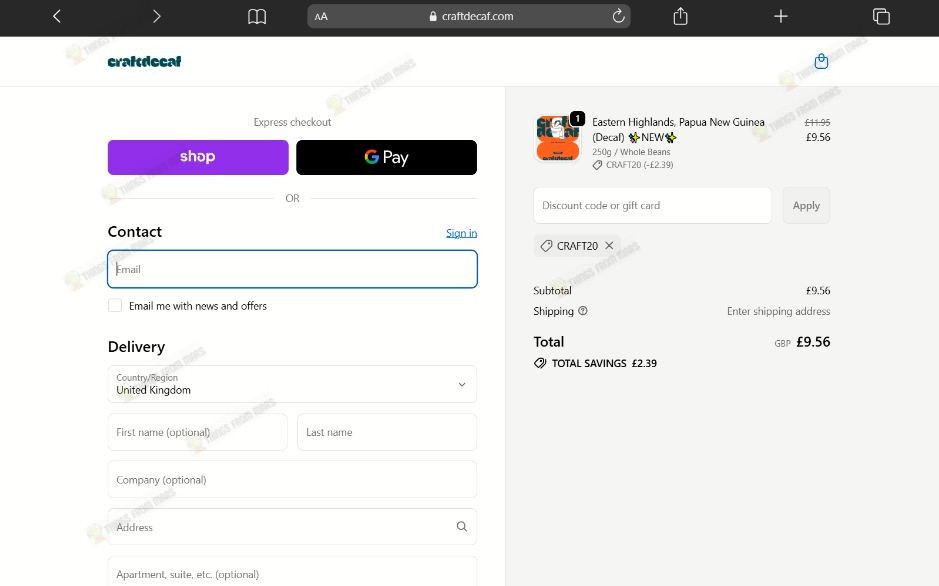Open the share sheet icon
939x586 pixels.
(x=680, y=16)
